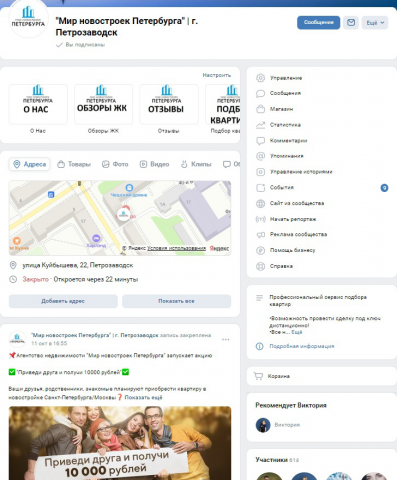Open Помощь бизнесу icon

pos(260,250)
